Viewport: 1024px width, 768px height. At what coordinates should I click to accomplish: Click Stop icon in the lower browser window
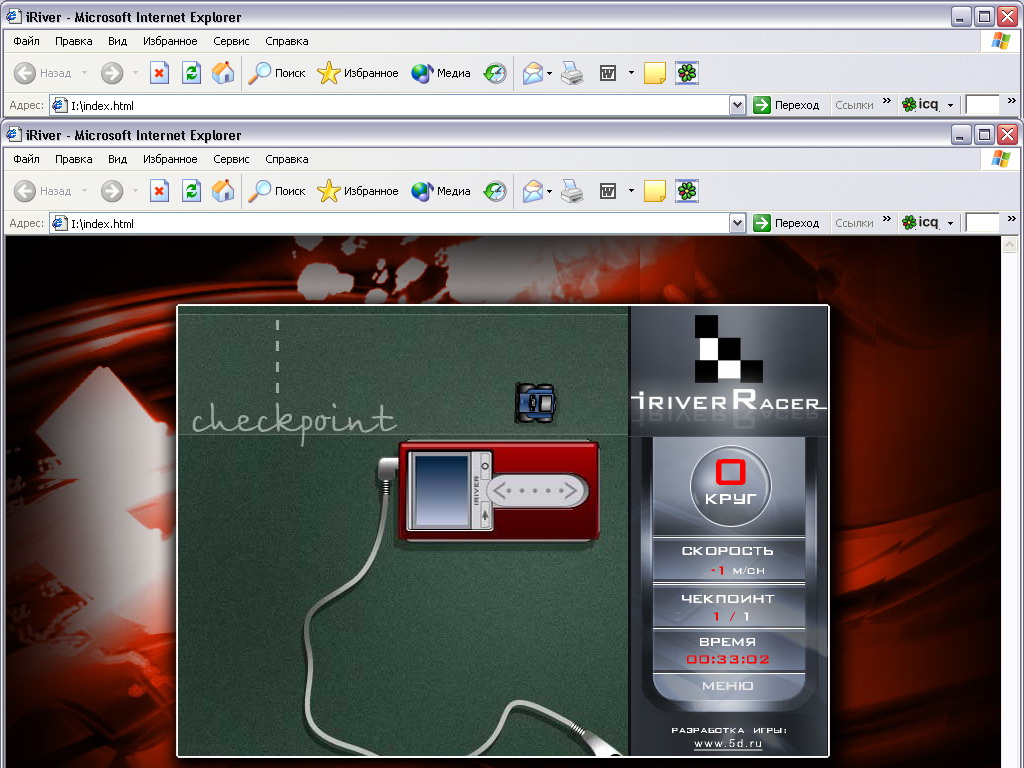[159, 191]
